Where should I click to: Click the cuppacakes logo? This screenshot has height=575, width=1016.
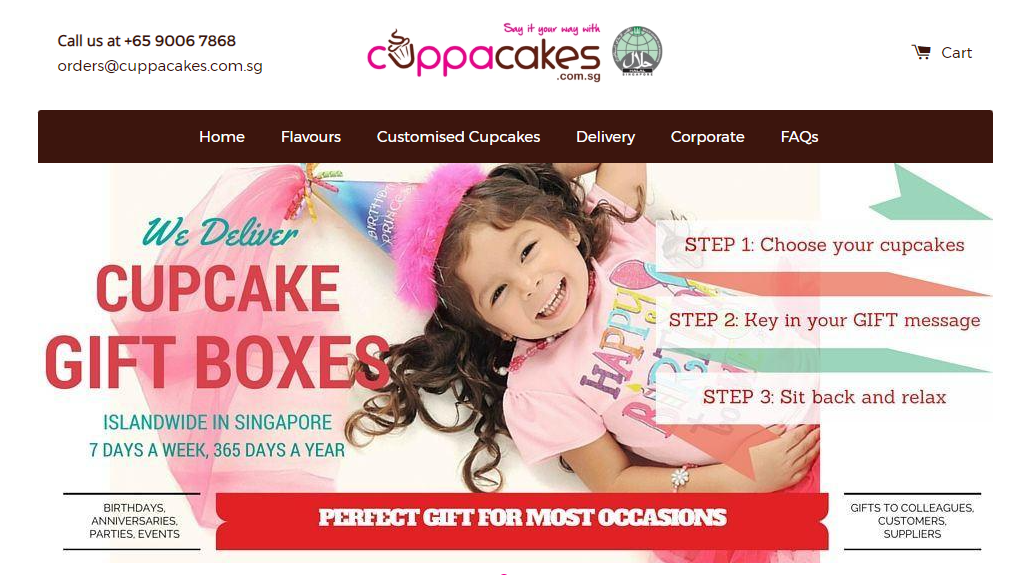click(x=484, y=53)
